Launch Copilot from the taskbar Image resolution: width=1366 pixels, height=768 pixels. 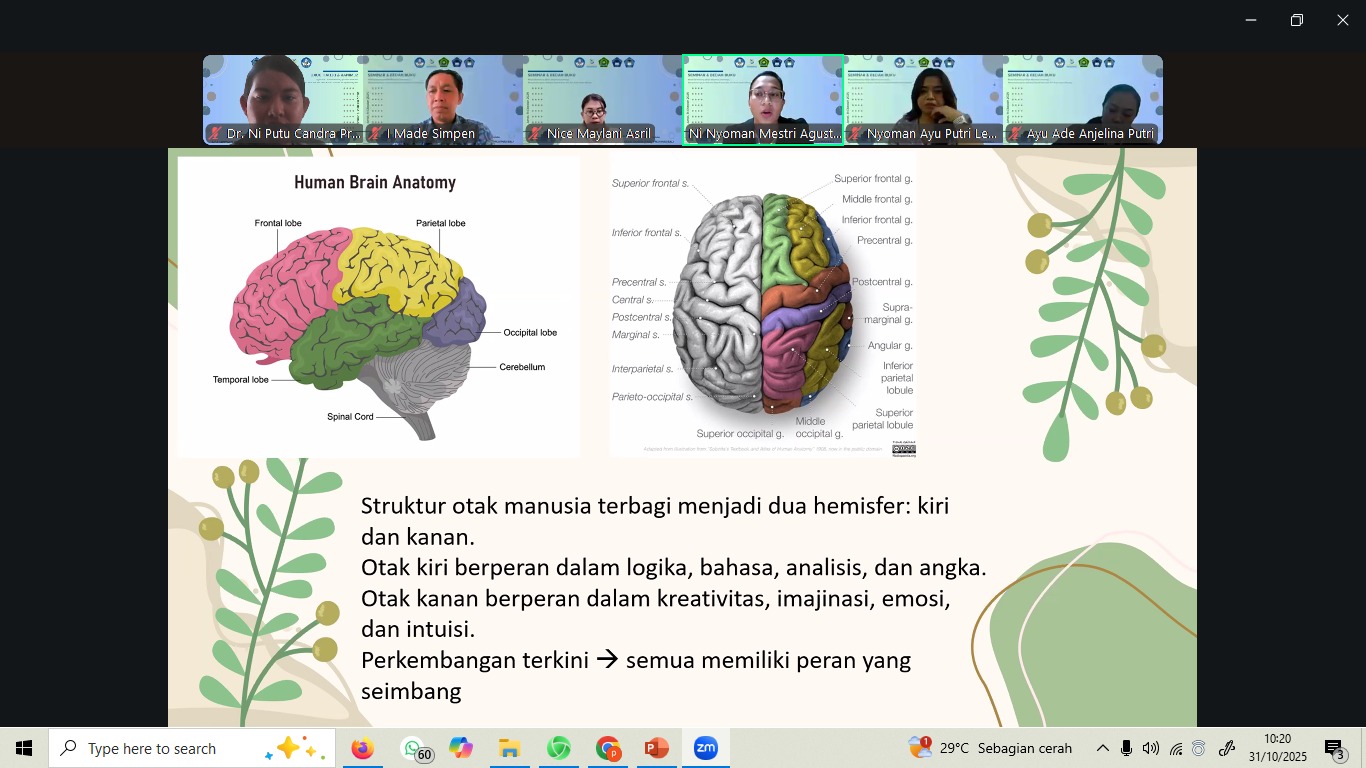[461, 748]
